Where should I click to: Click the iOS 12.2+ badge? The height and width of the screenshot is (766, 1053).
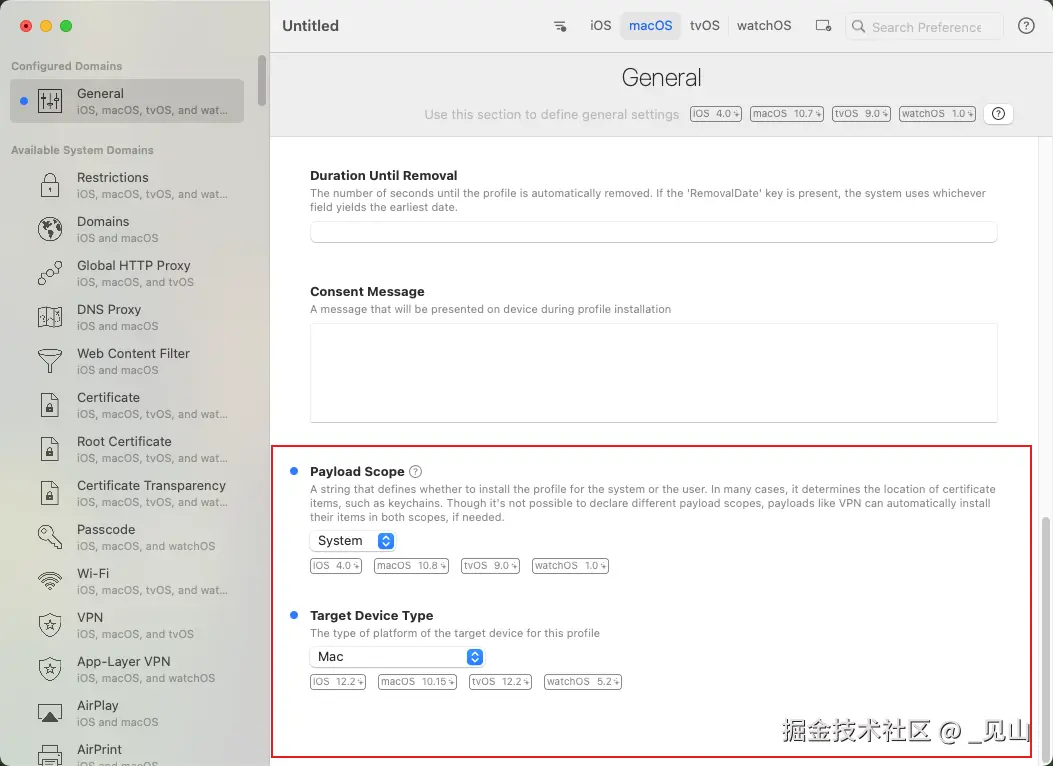pos(337,682)
